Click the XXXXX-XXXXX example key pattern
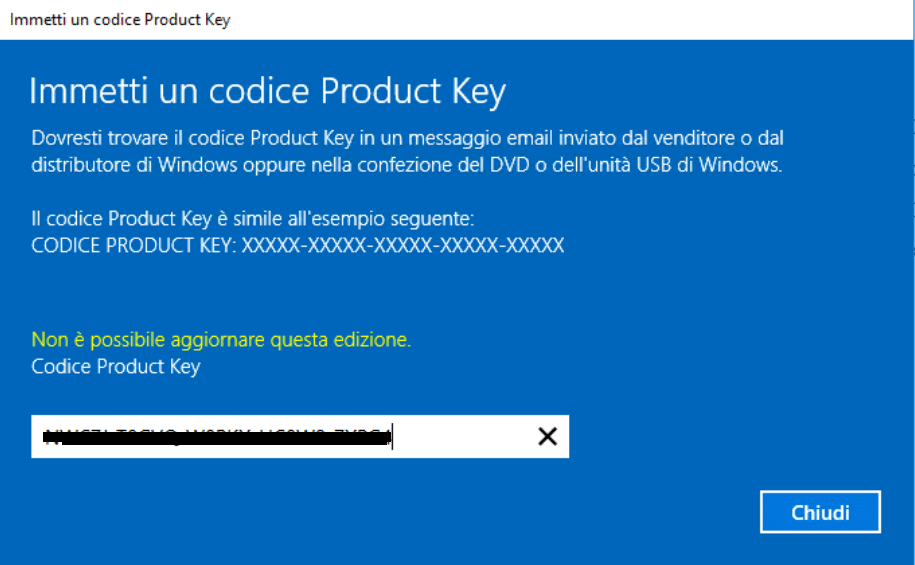 point(403,245)
